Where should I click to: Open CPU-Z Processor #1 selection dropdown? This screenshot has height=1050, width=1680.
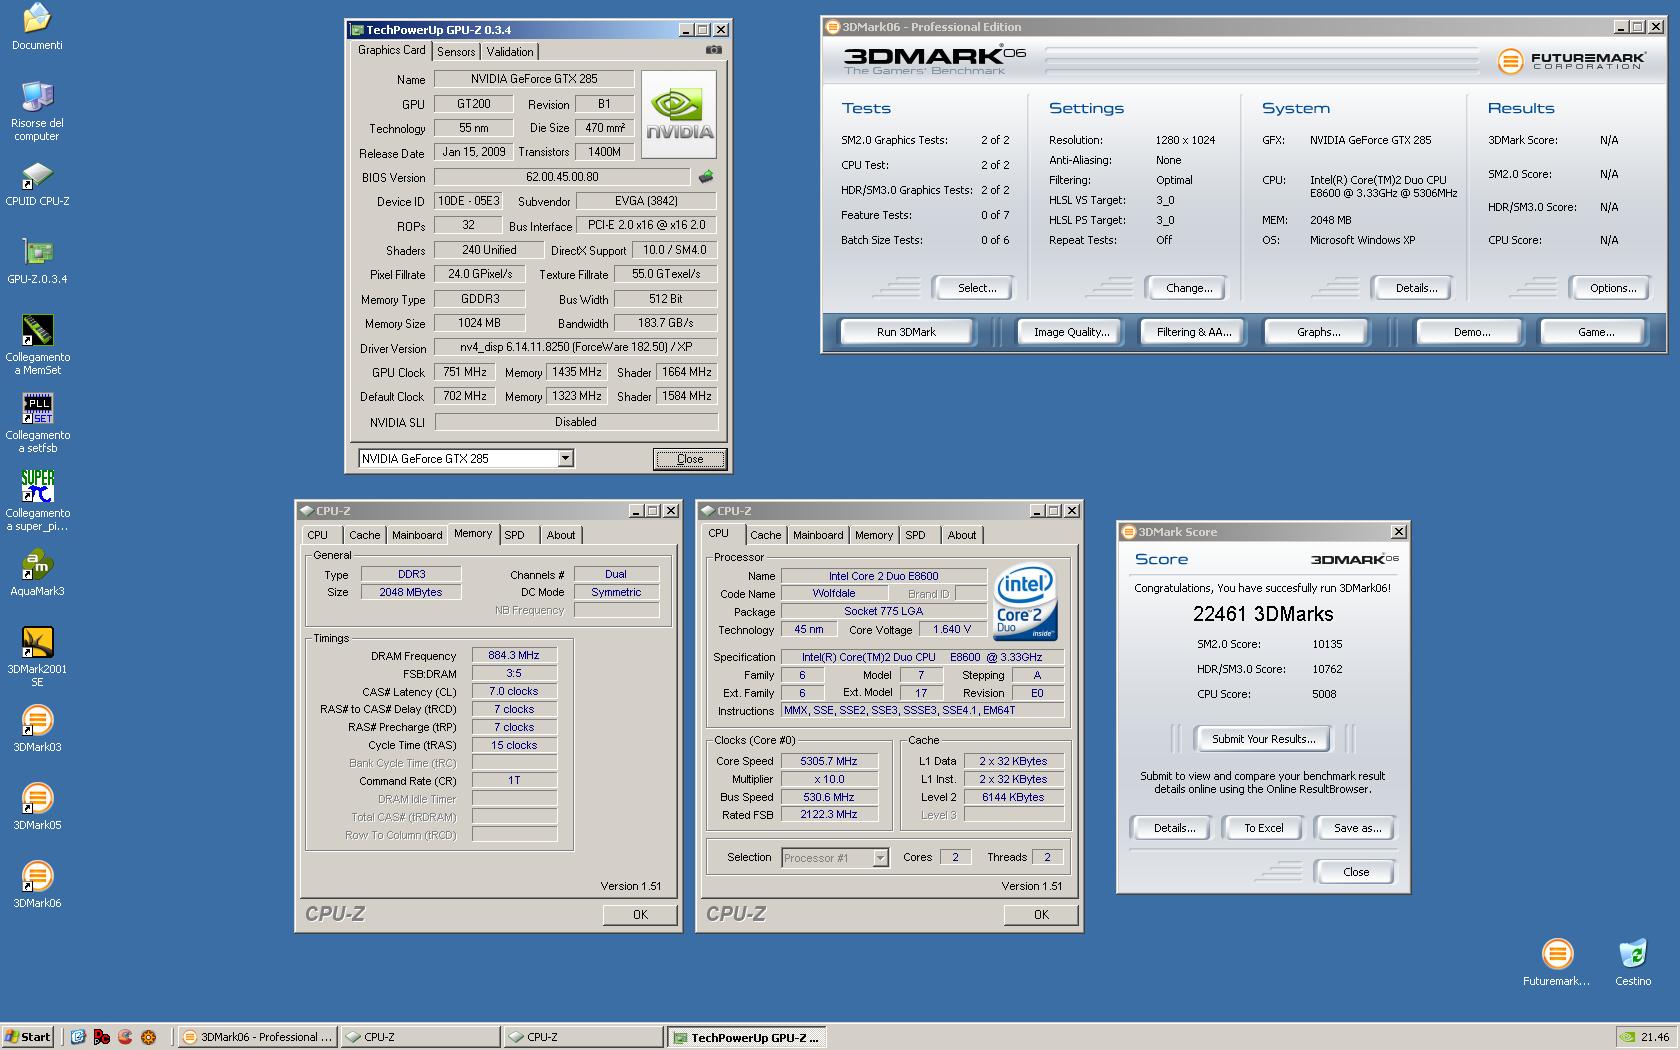(880, 858)
